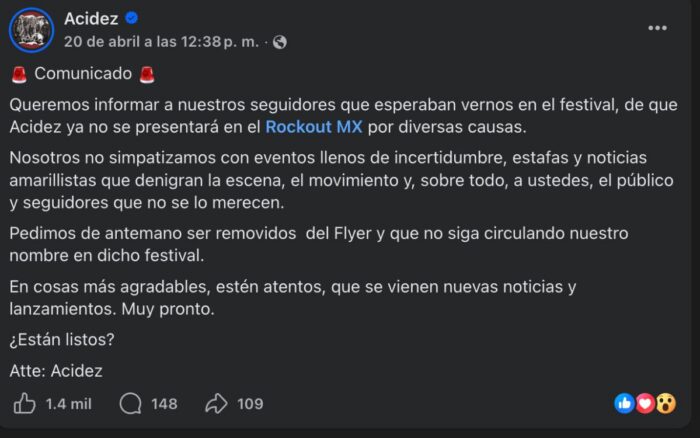The width and height of the screenshot is (700, 438).
Task: Click the red heart Love reaction
Action: [645, 403]
